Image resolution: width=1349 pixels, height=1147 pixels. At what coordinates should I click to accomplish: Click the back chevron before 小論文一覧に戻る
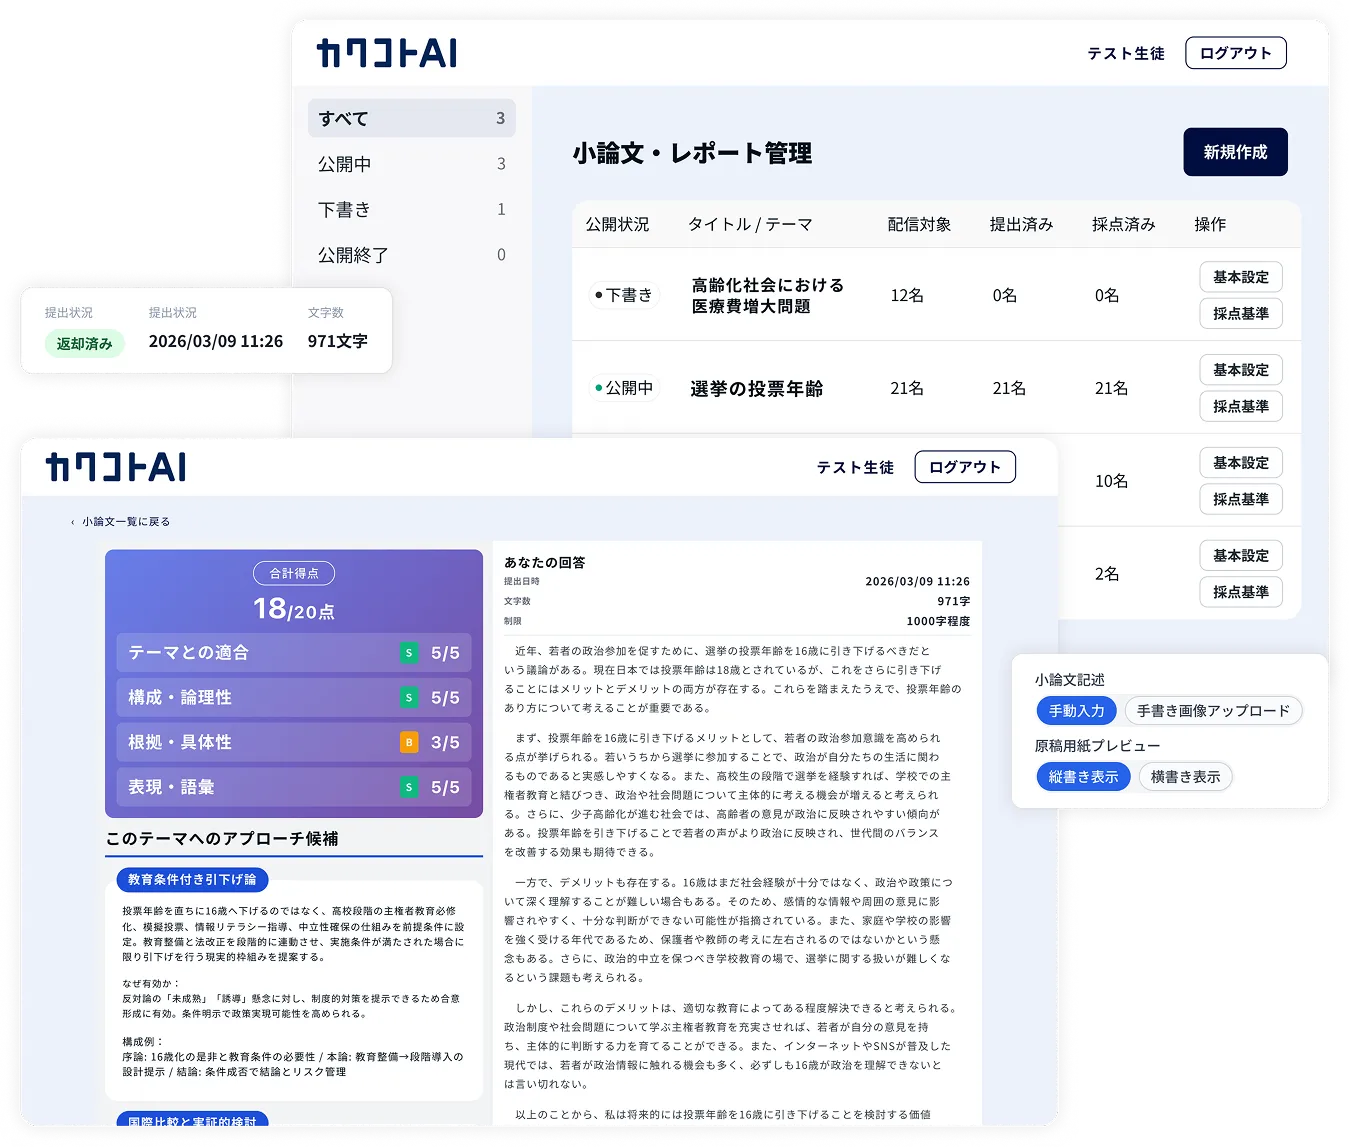73,522
